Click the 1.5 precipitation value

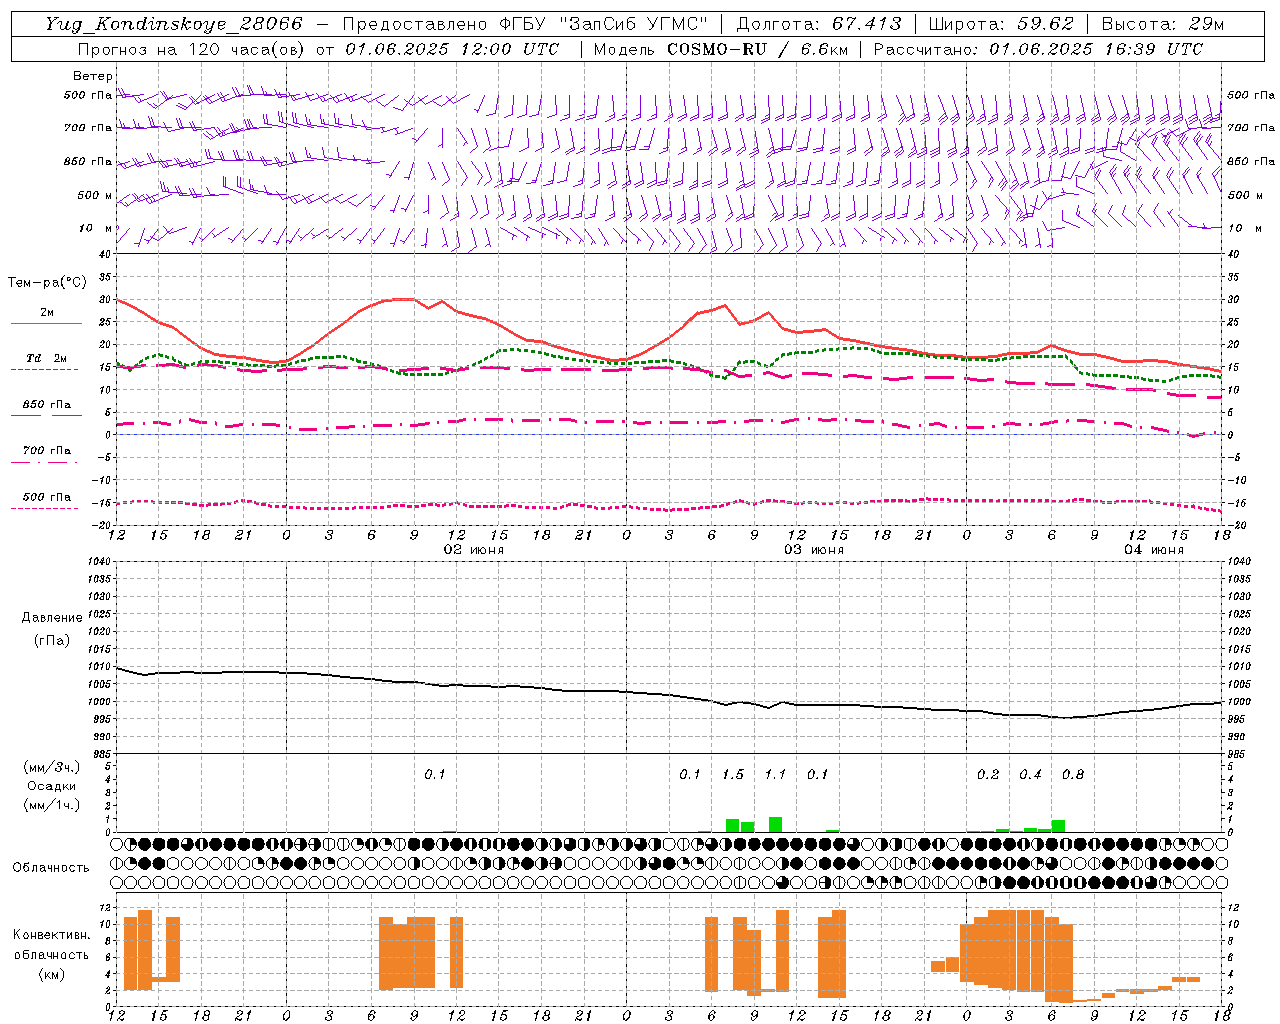point(733,775)
